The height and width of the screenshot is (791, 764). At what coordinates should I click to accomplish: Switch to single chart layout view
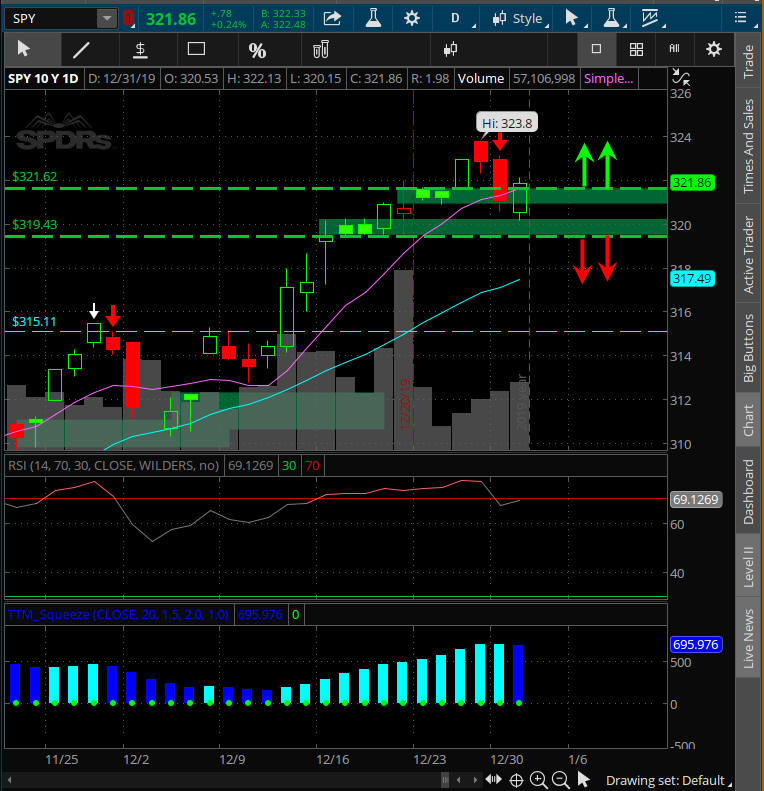(597, 49)
